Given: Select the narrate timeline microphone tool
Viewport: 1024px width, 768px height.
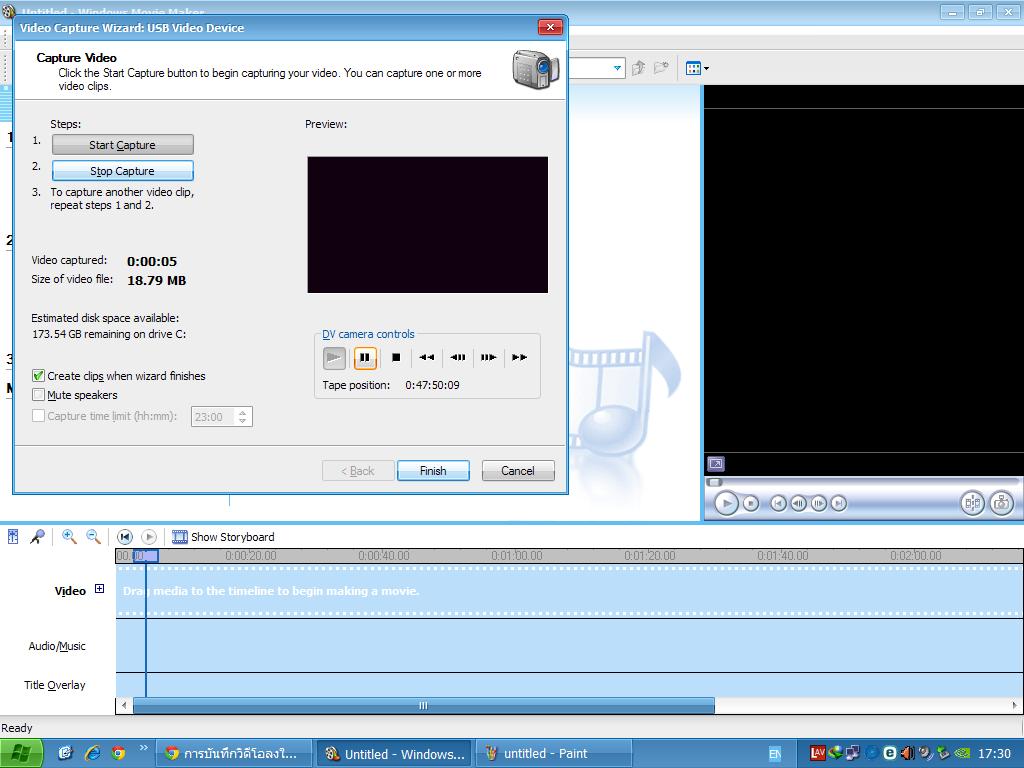Looking at the screenshot, I should pyautogui.click(x=36, y=536).
